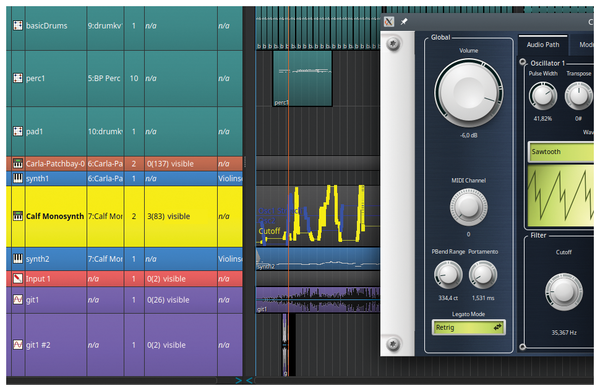This screenshot has height=391, width=600.
Task: Click the 1,531 ms Portamento value
Action: tap(483, 298)
